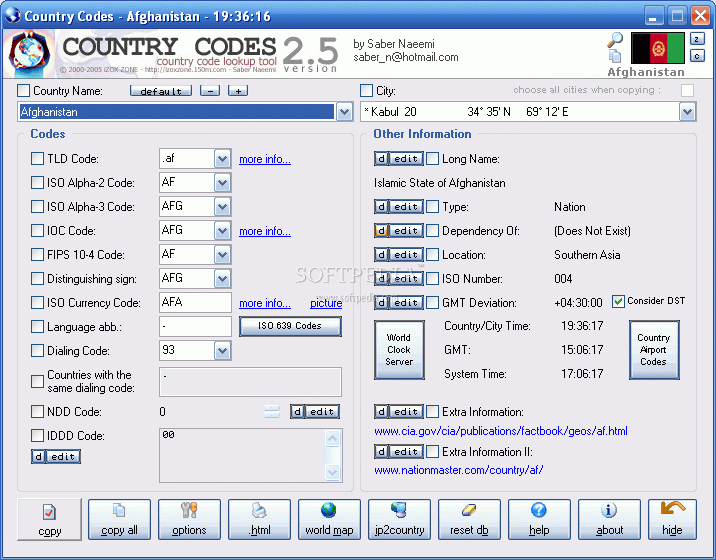This screenshot has height=560, width=716.
Task: Click the magnifier search icon near flag
Action: (615, 40)
